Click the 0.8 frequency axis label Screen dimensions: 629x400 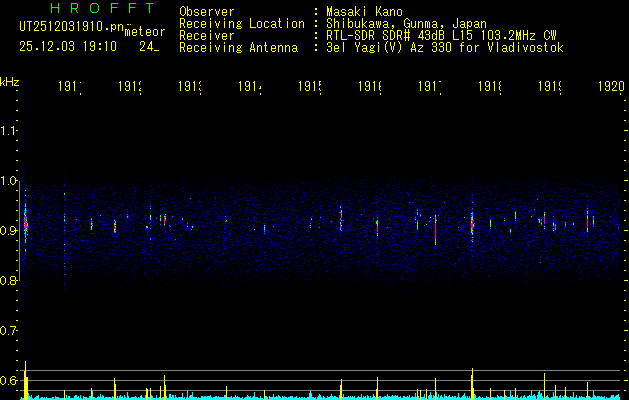[8, 280]
